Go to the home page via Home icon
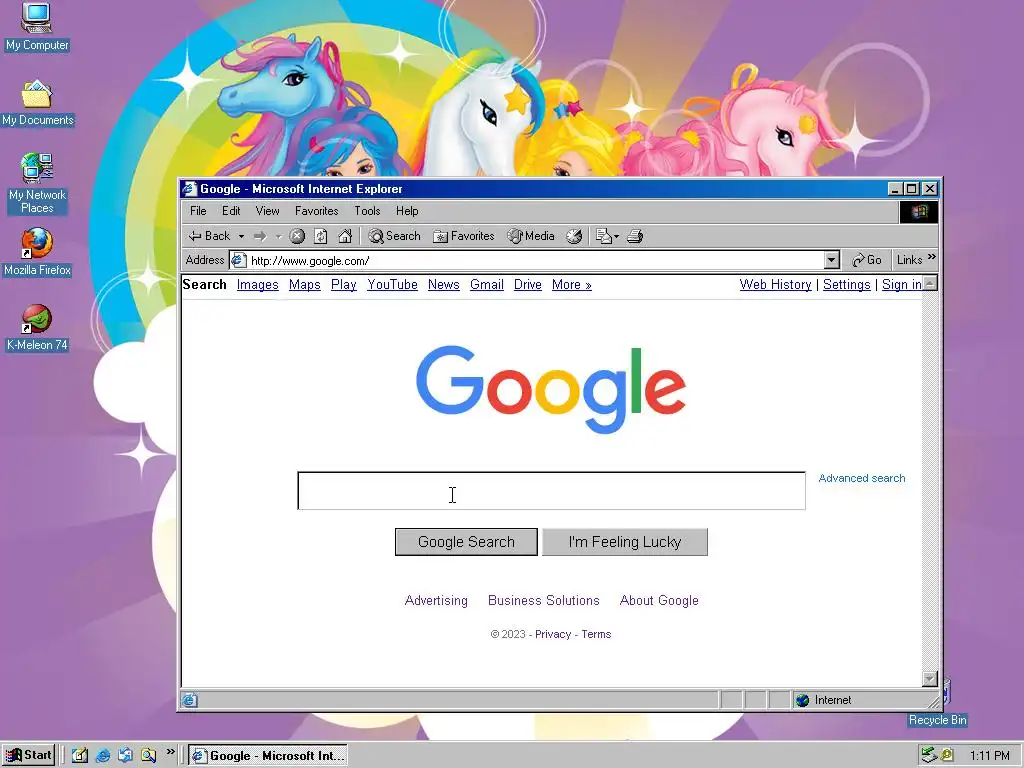The height and width of the screenshot is (768, 1024). tap(345, 236)
